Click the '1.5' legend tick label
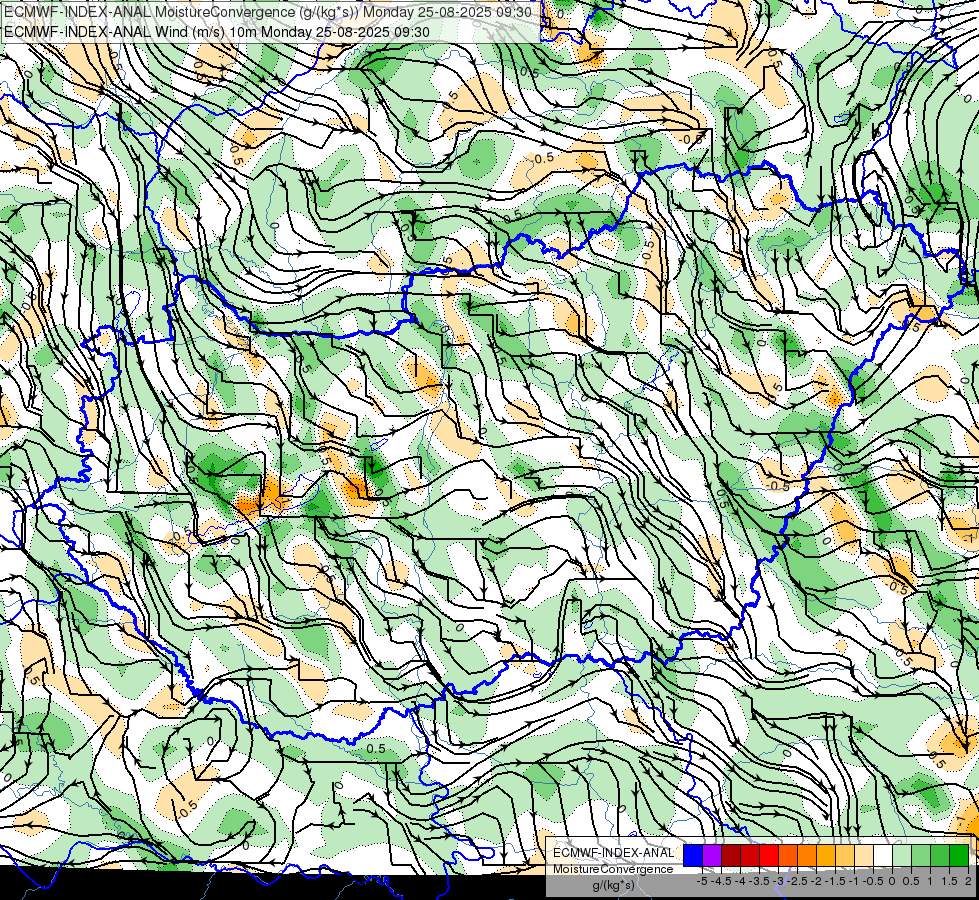This screenshot has height=900, width=979. tap(949, 881)
